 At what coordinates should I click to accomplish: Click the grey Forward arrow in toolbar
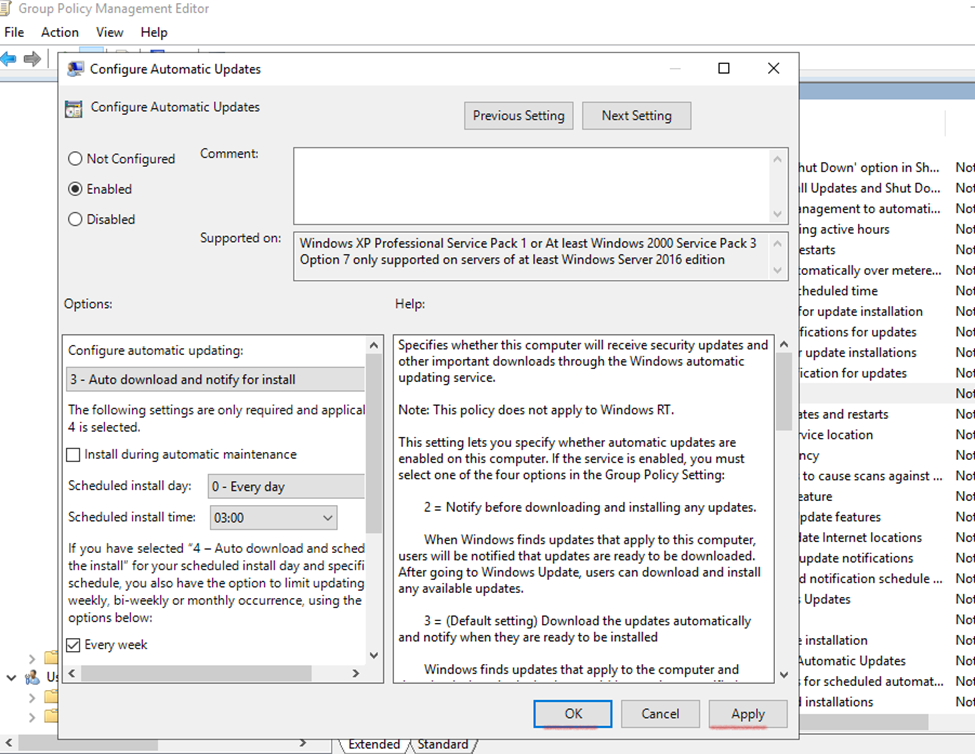coord(32,59)
